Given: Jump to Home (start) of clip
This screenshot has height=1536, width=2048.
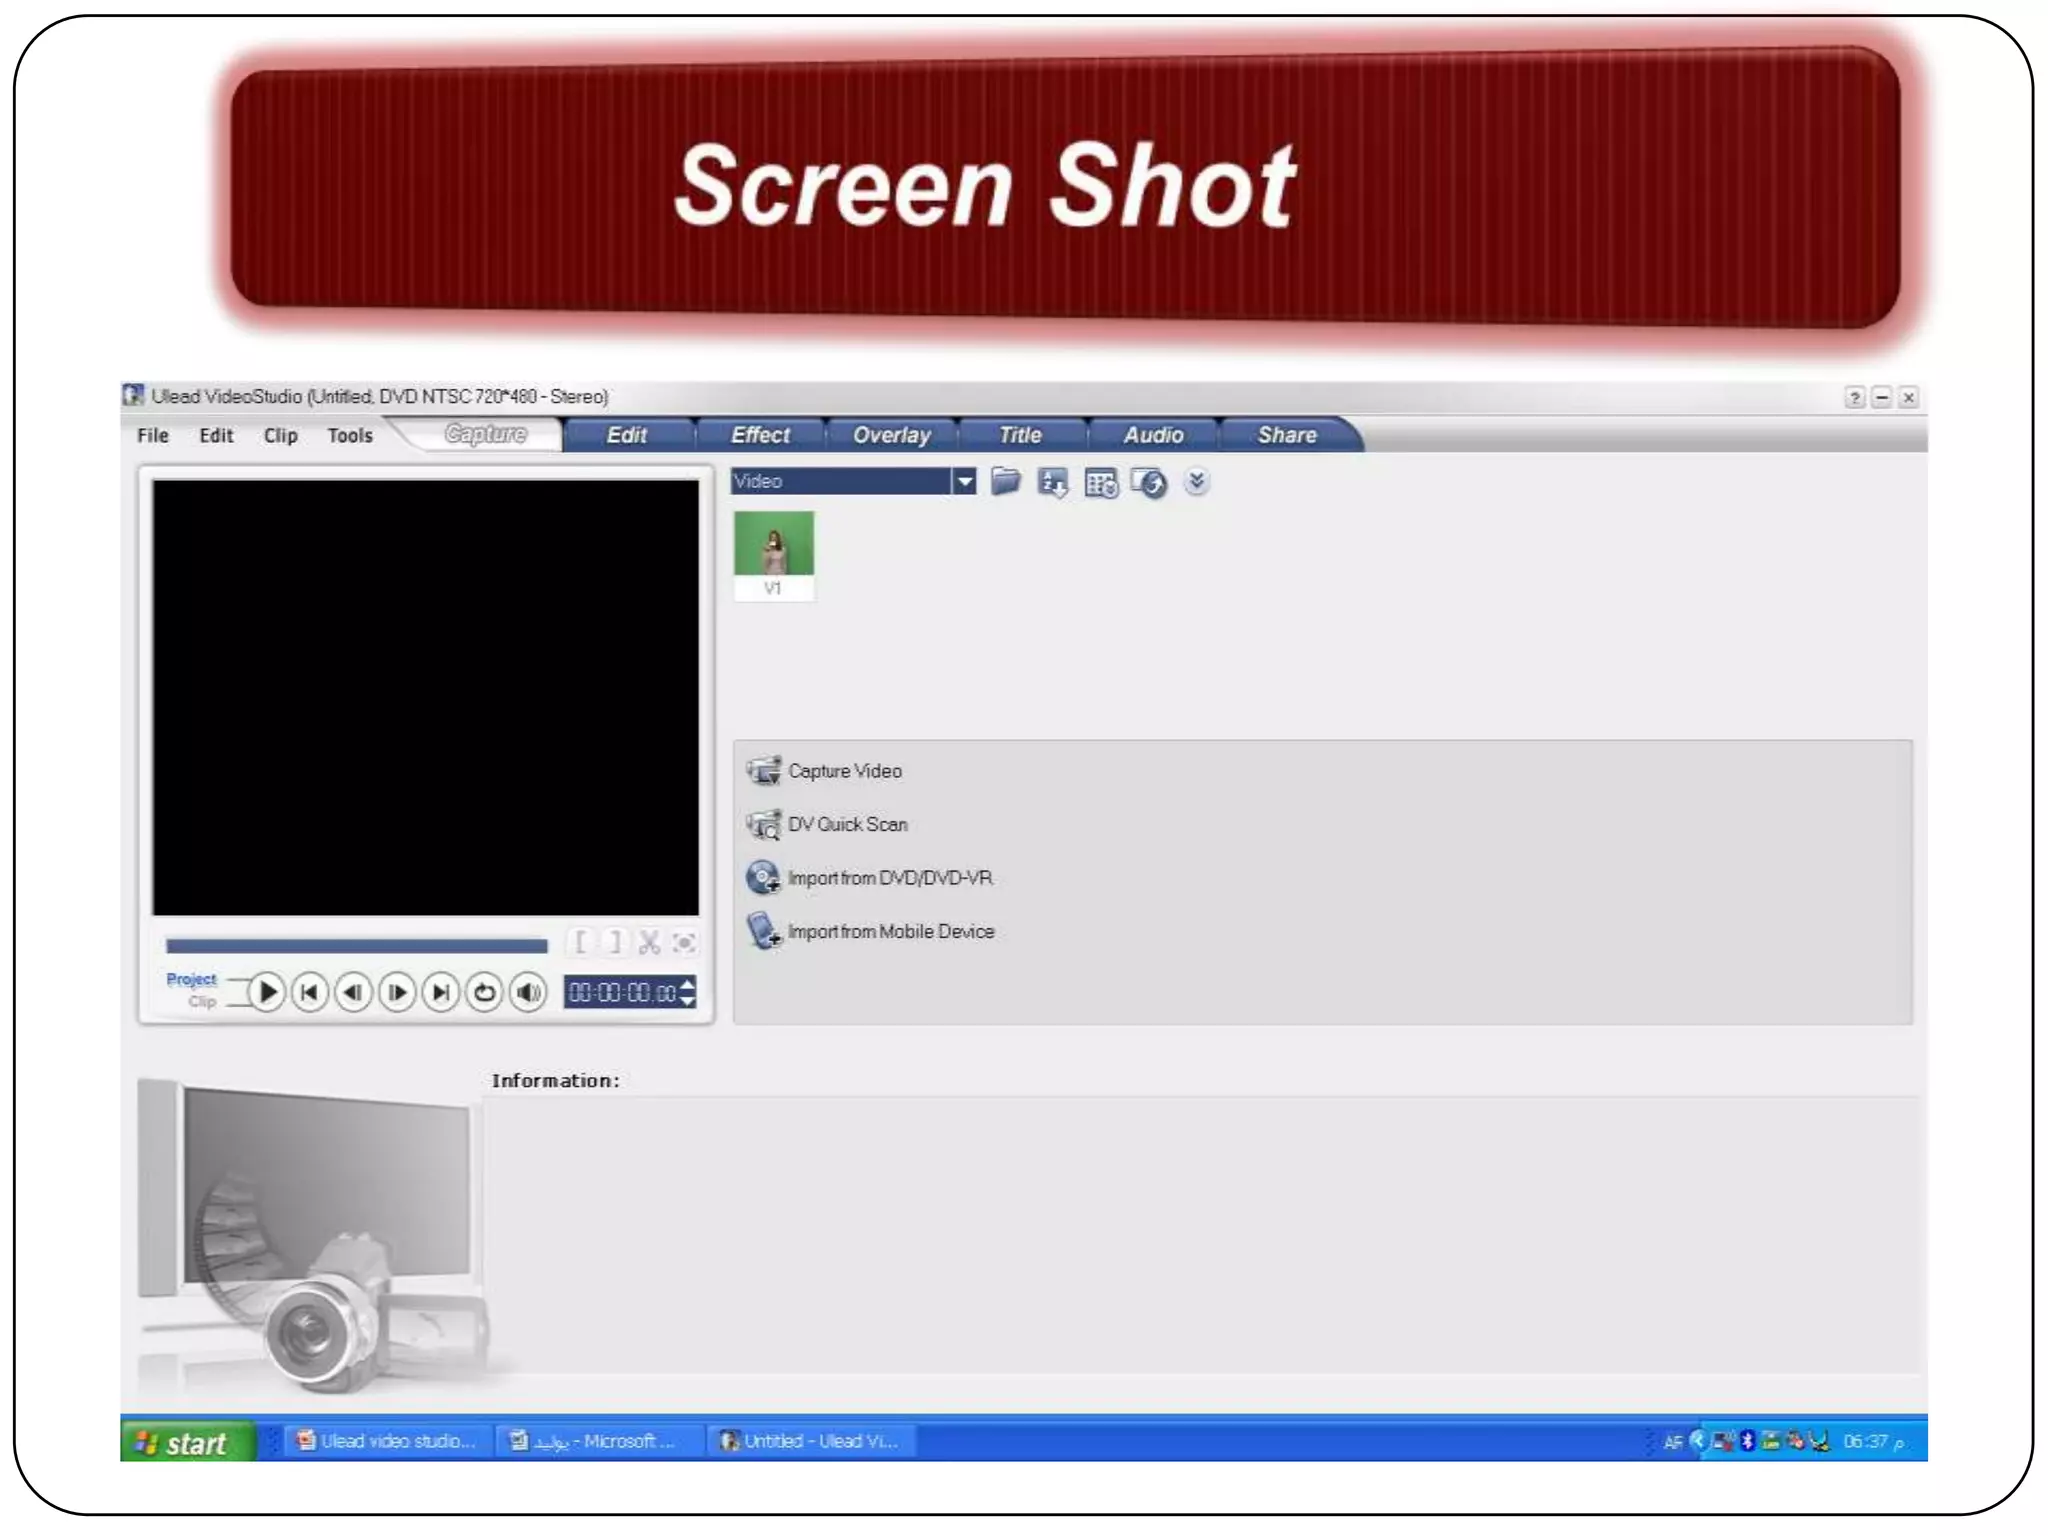Looking at the screenshot, I should coord(310,992).
